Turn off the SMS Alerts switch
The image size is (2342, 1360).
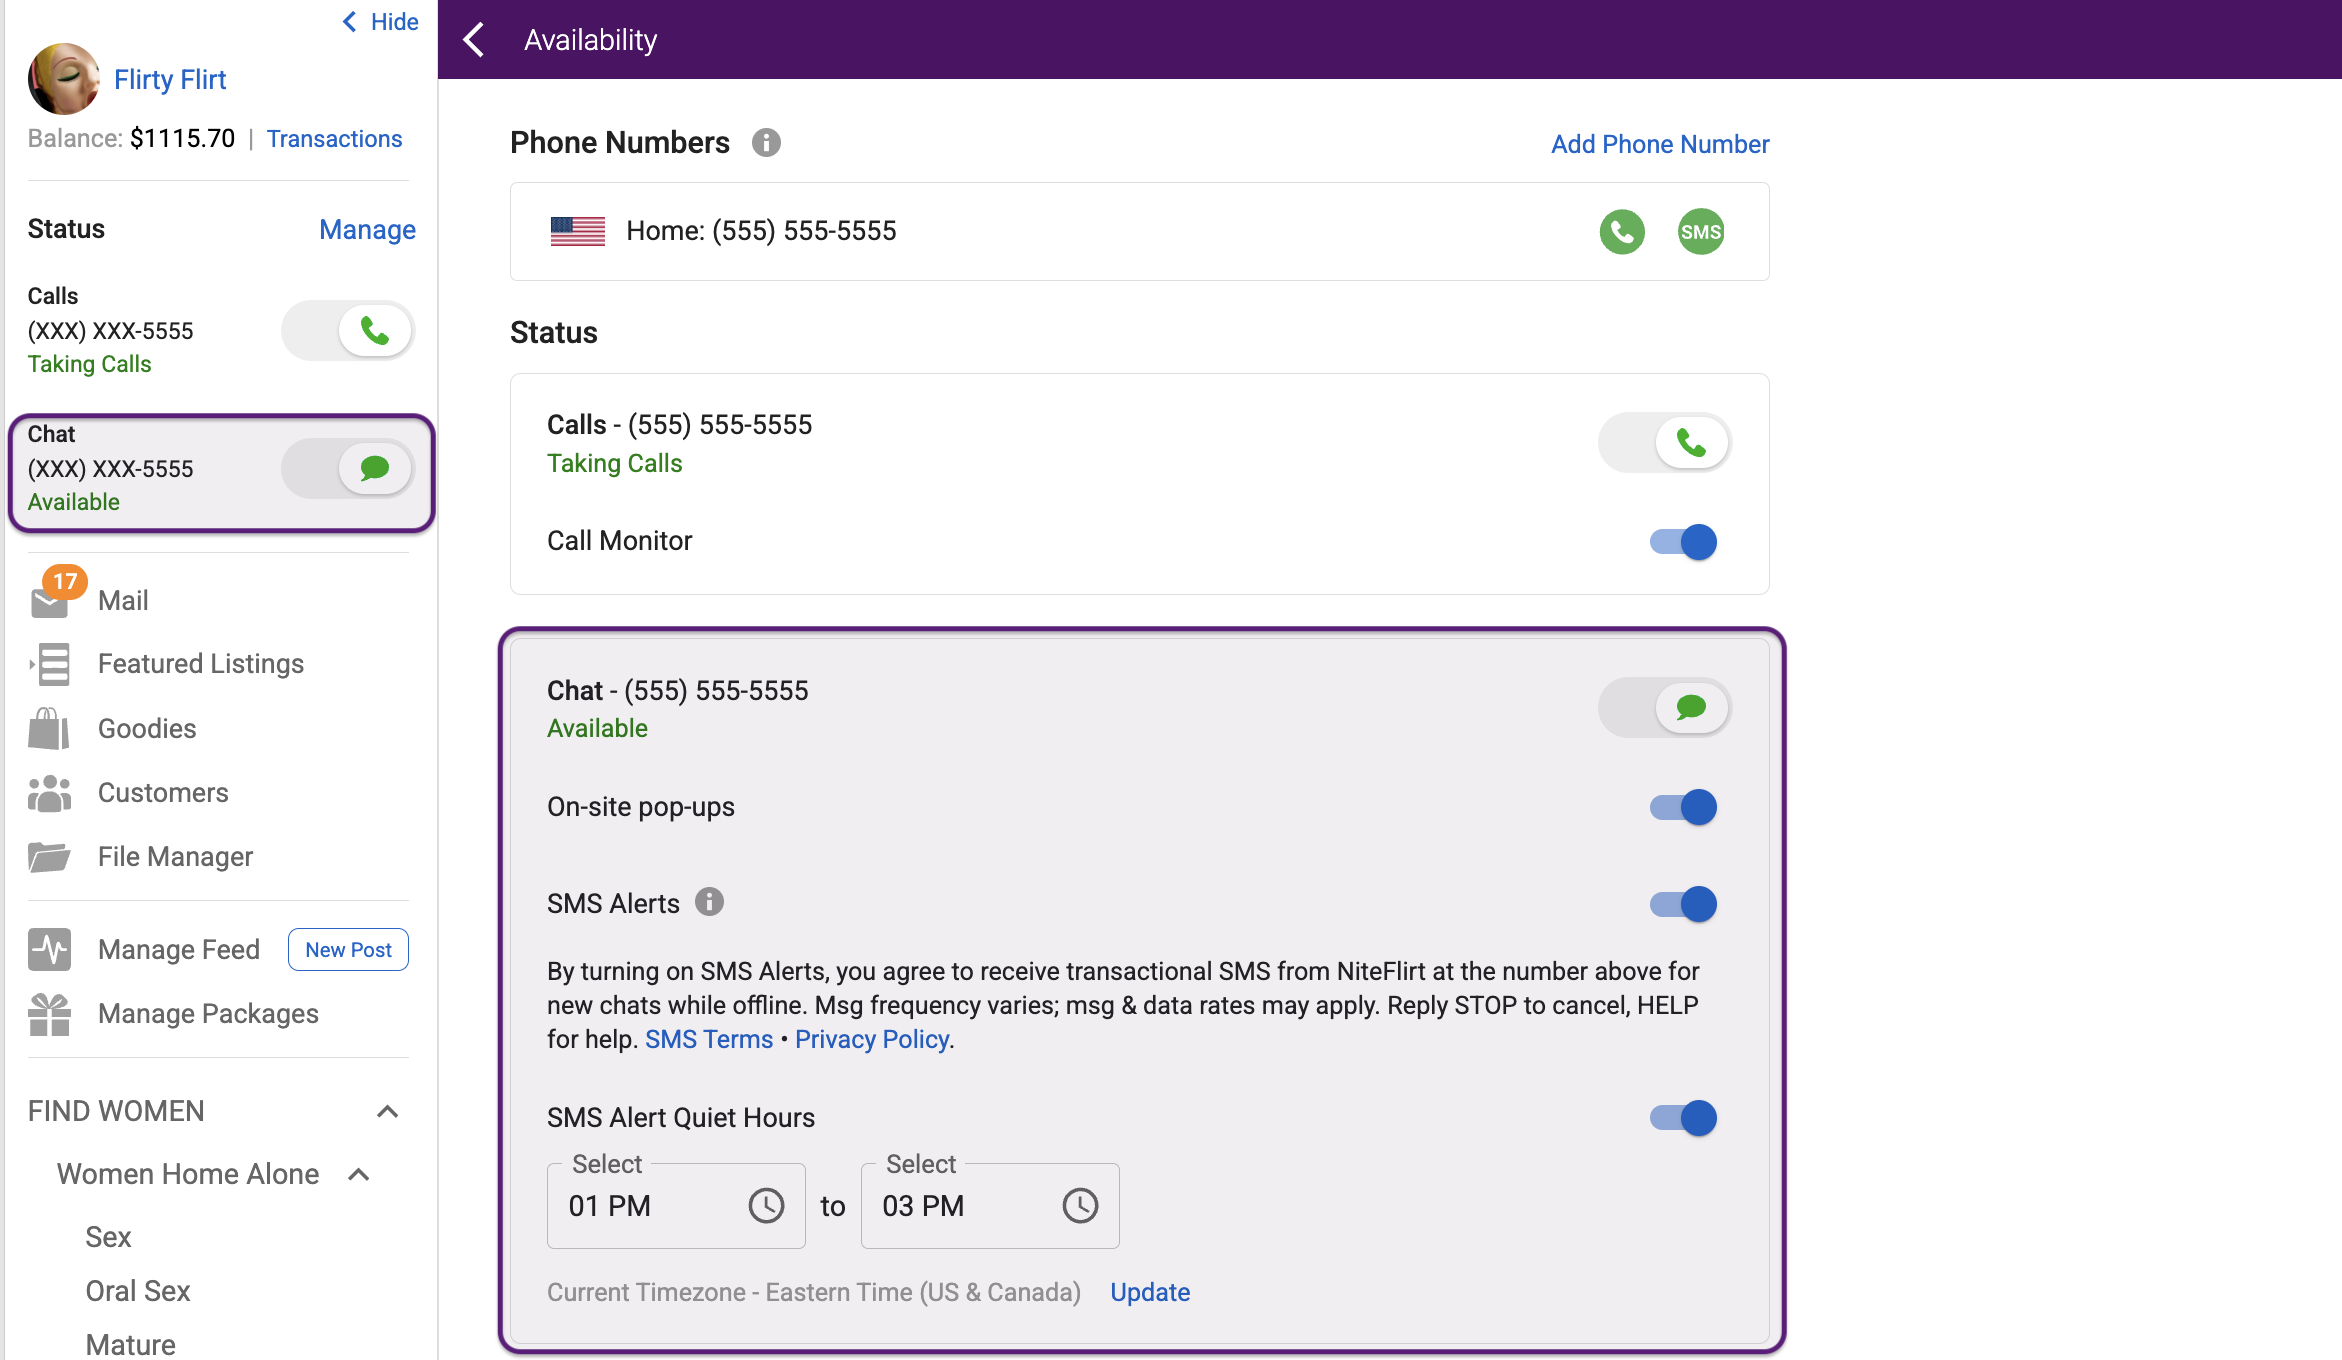click(x=1683, y=904)
